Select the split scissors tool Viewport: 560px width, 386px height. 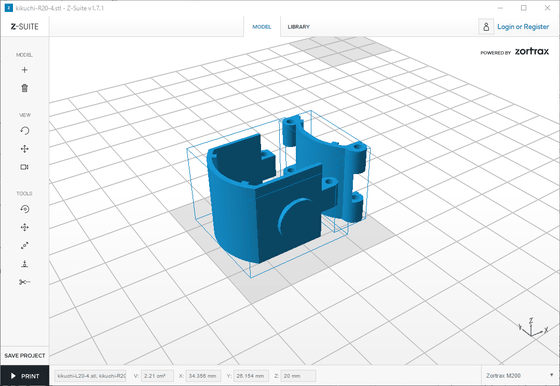tap(25, 282)
